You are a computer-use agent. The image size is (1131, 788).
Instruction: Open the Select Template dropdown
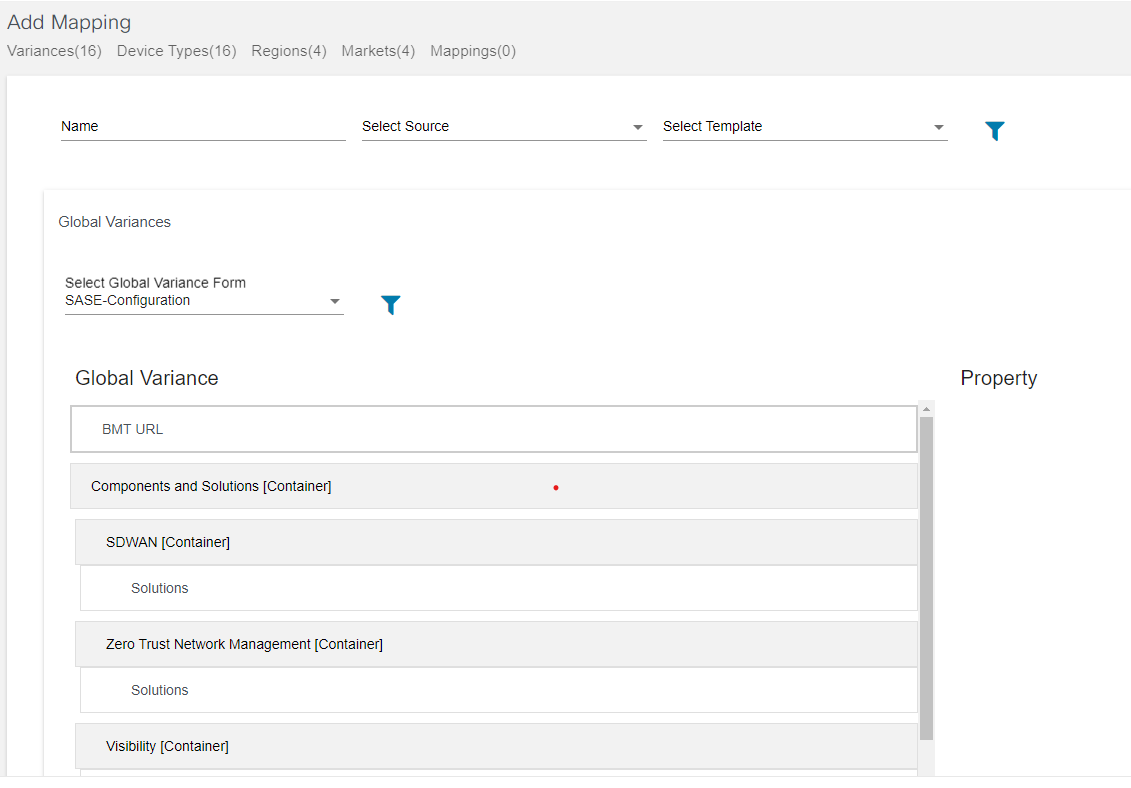coord(804,127)
